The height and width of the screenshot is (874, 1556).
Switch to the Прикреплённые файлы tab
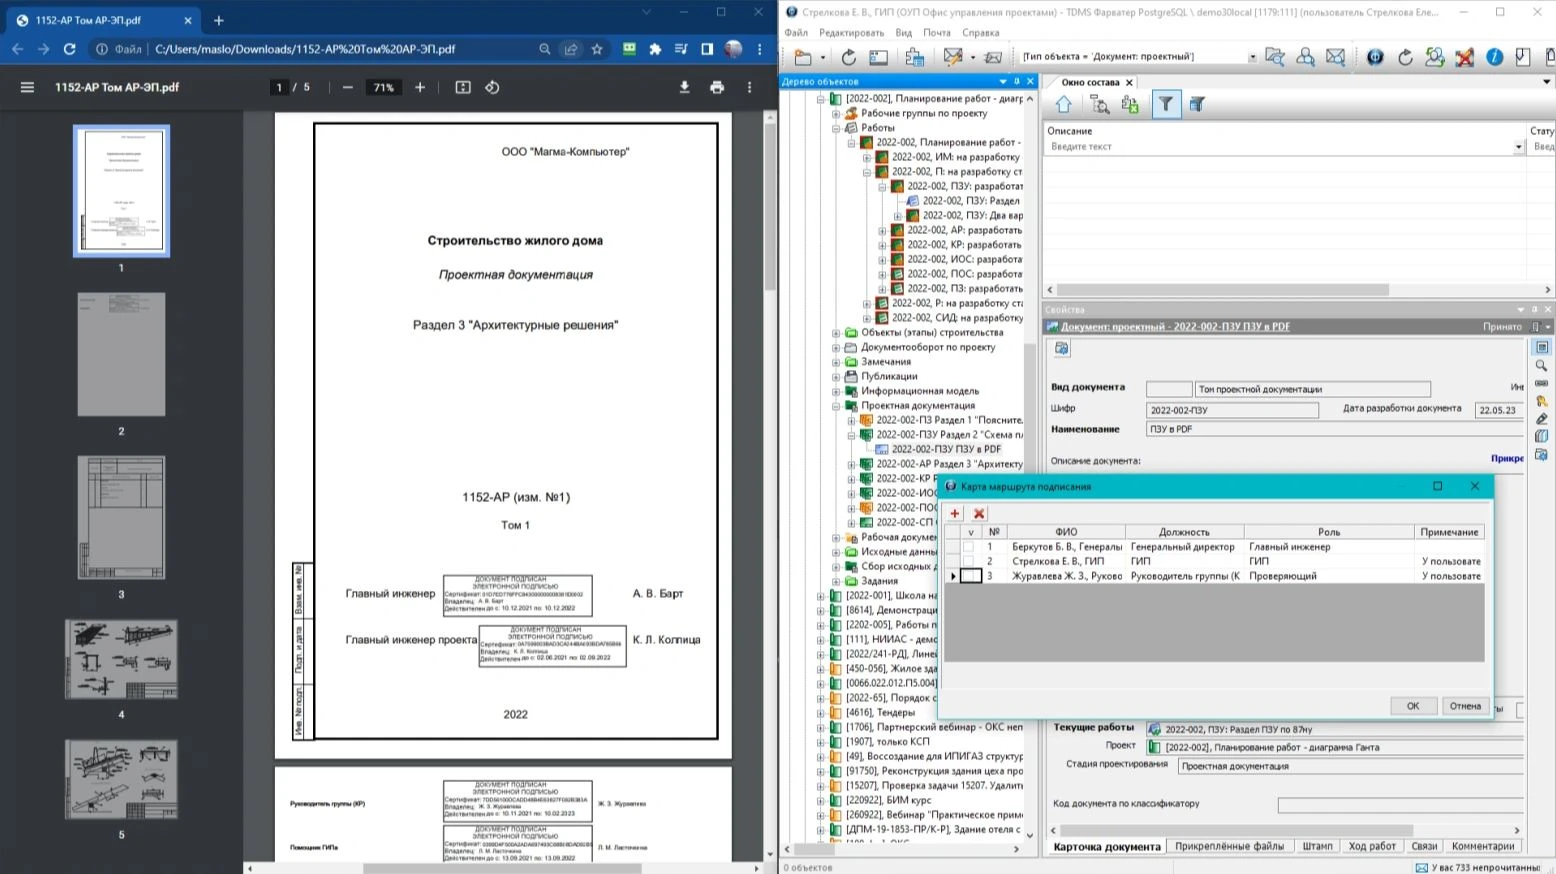point(1229,846)
